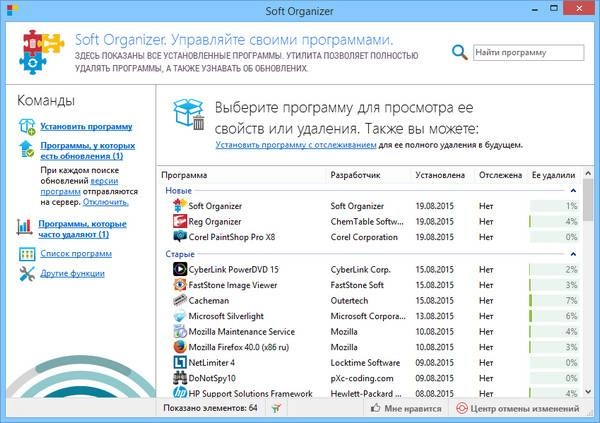The image size is (600, 423).
Task: Click the Locktime Software developer cell
Action: pyautogui.click(x=365, y=363)
